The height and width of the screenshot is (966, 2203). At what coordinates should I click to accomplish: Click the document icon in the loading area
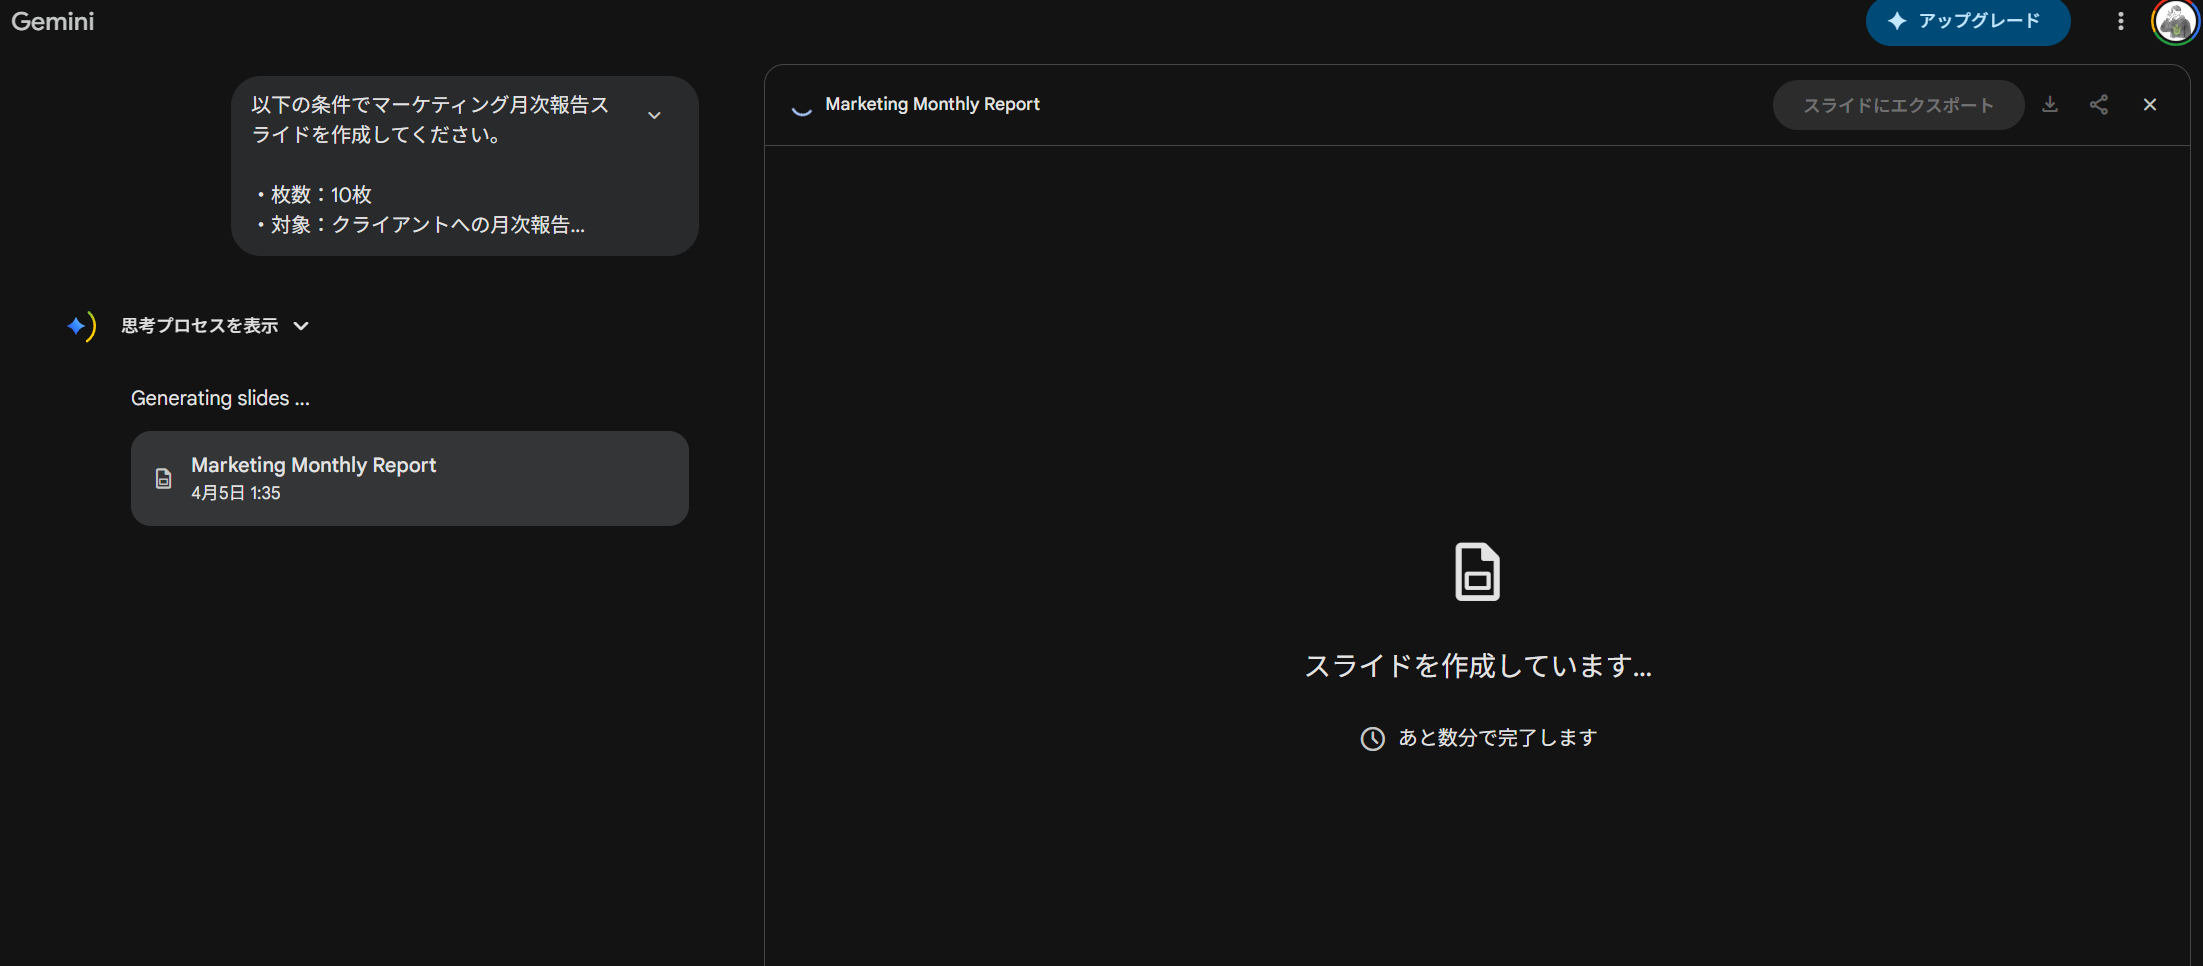(1477, 571)
